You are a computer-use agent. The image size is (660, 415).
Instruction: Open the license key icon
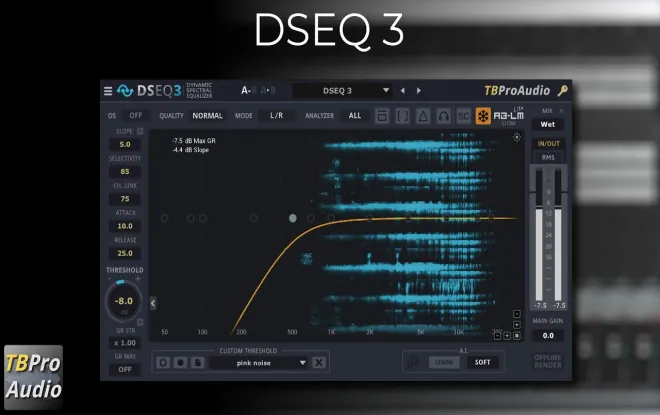coord(563,90)
